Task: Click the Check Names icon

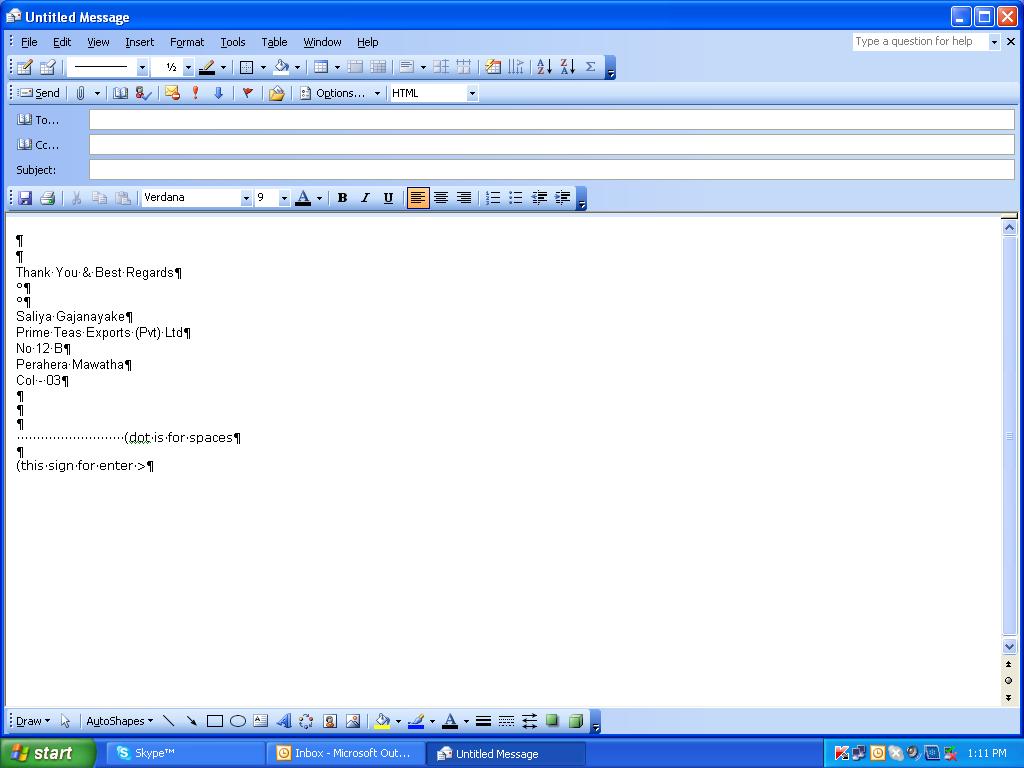Action: point(143,93)
